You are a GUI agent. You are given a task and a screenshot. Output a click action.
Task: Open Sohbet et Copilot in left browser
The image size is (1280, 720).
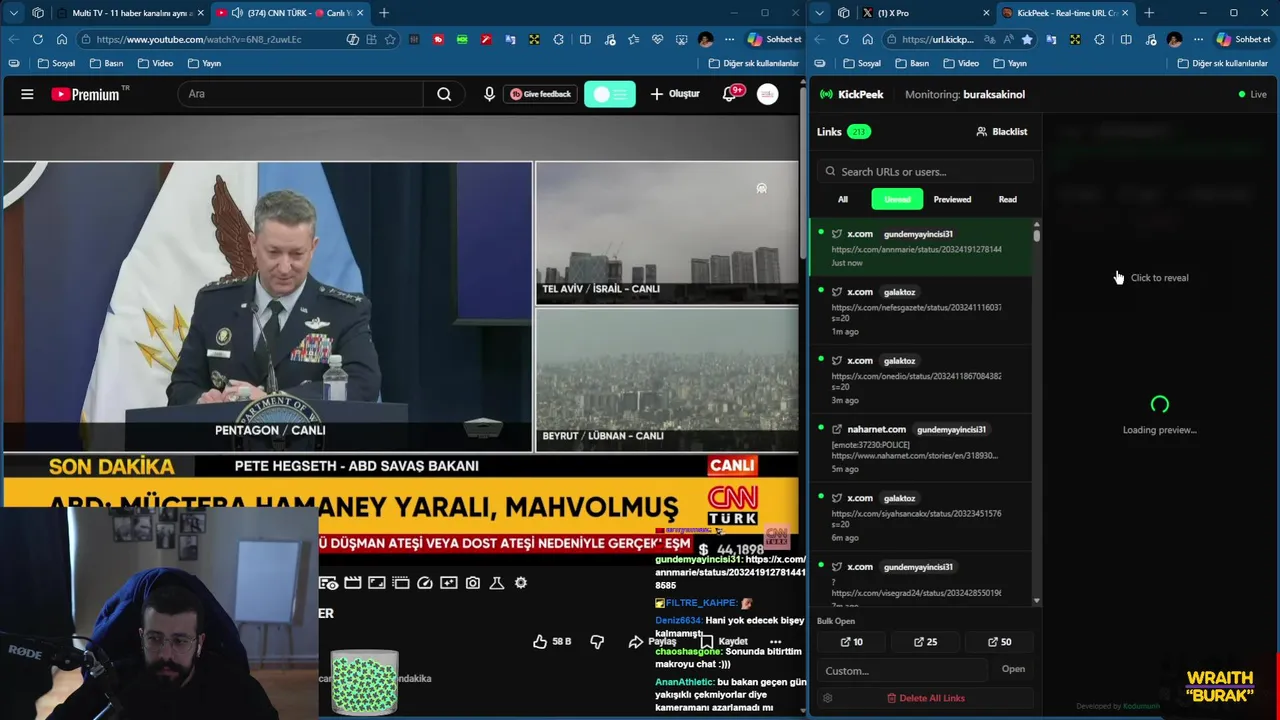tap(774, 39)
